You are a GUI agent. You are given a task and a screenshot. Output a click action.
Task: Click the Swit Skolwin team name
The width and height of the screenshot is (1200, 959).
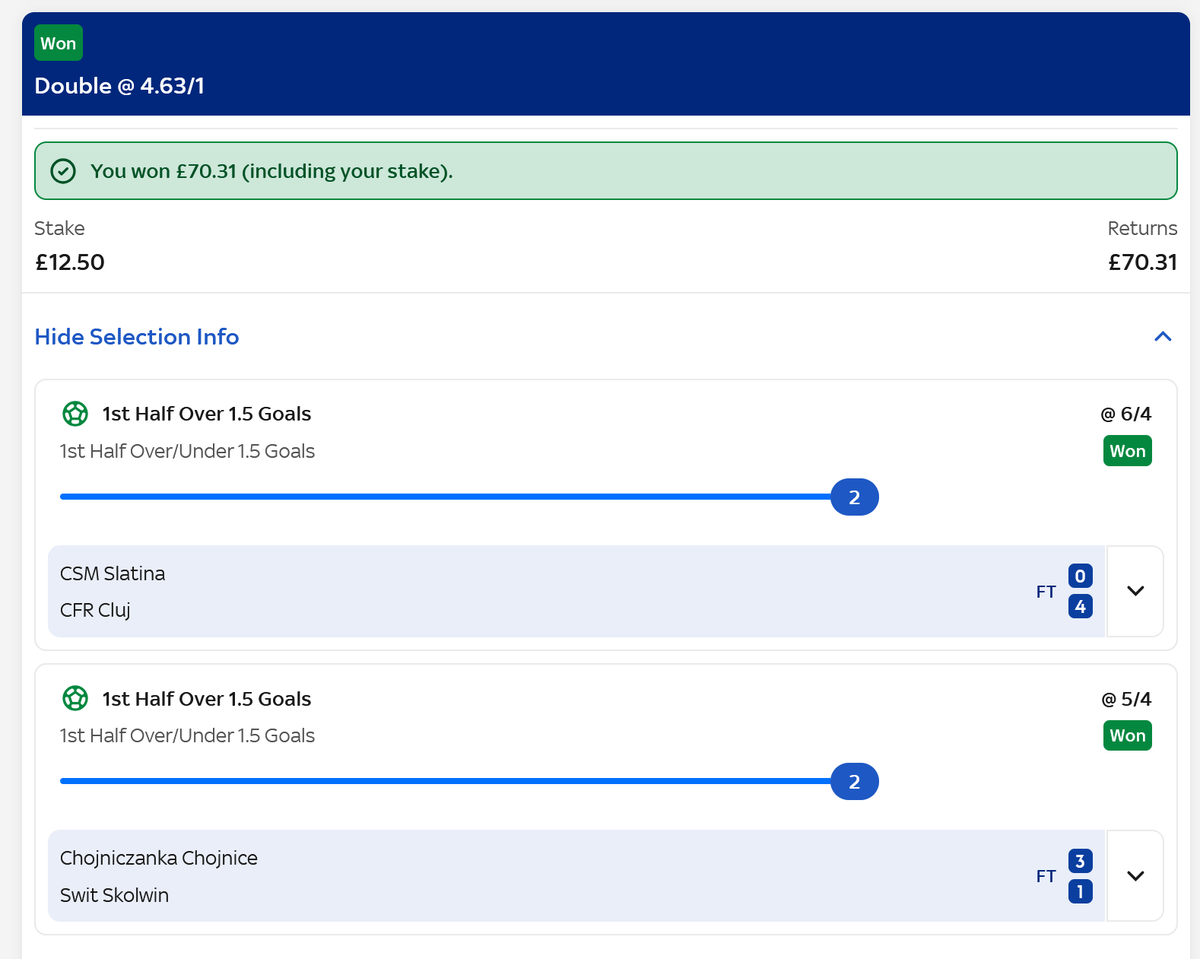click(x=114, y=895)
